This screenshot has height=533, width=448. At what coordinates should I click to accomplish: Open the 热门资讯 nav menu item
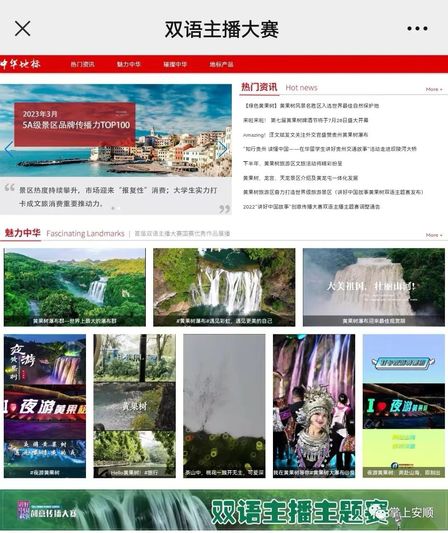82,64
